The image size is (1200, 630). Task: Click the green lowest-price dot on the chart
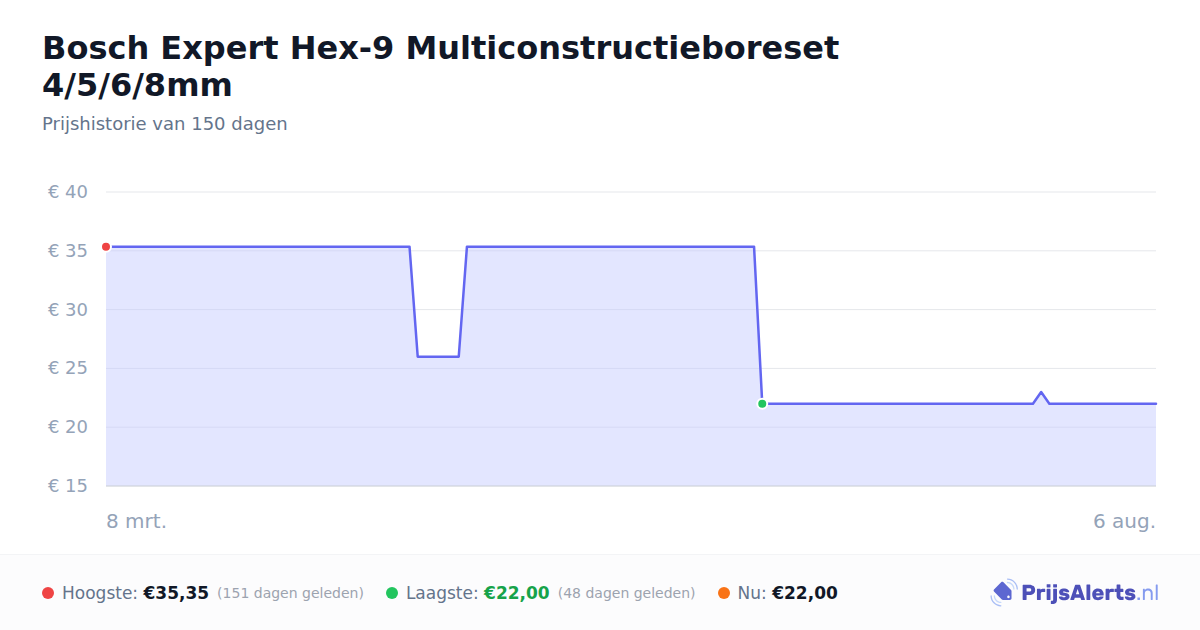tap(762, 404)
